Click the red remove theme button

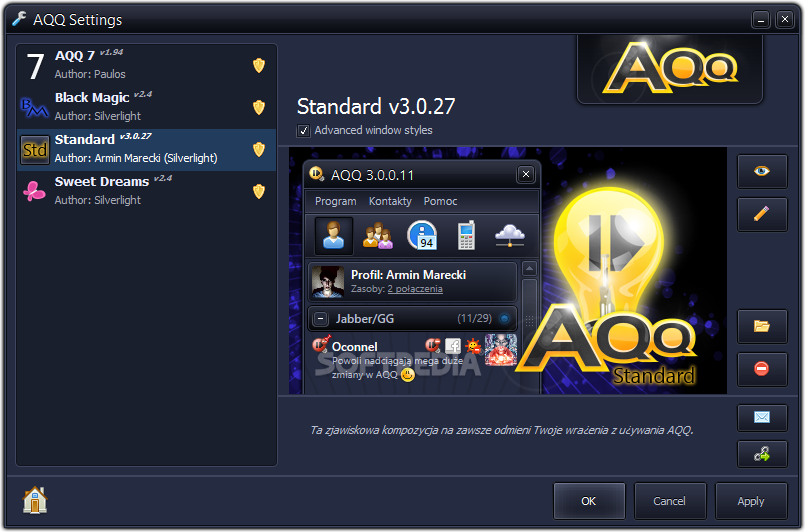[762, 369]
